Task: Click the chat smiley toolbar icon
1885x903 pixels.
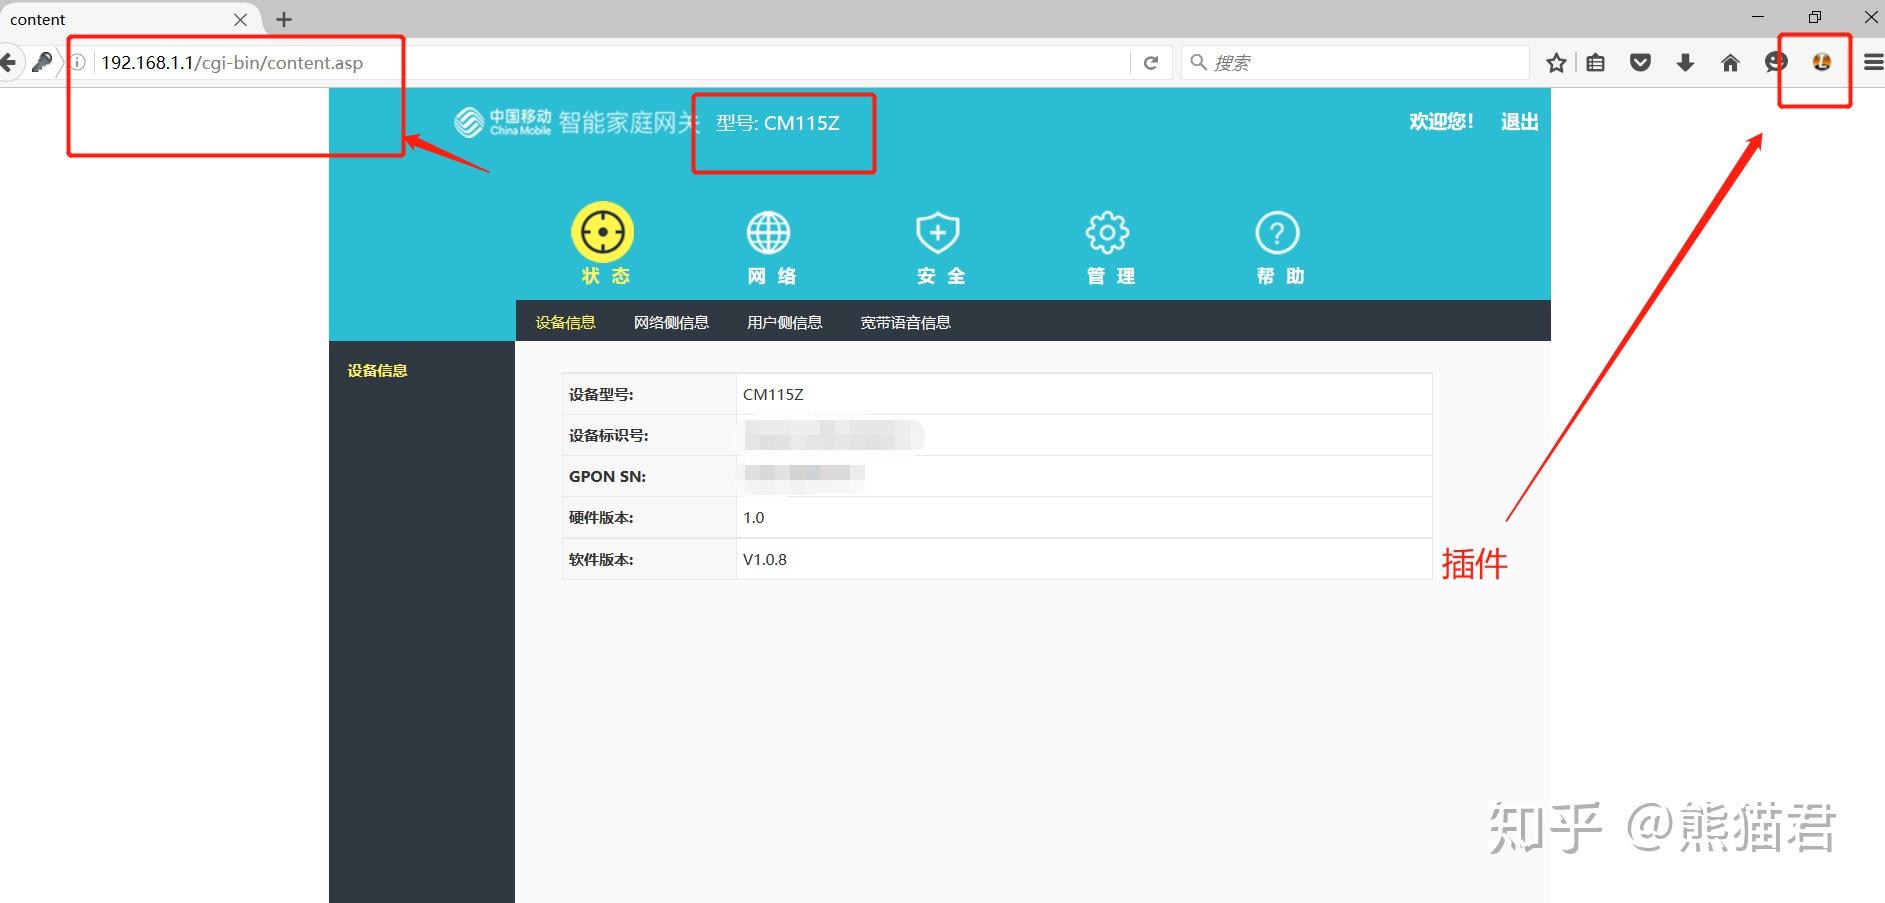Action: pyautogui.click(x=1776, y=63)
